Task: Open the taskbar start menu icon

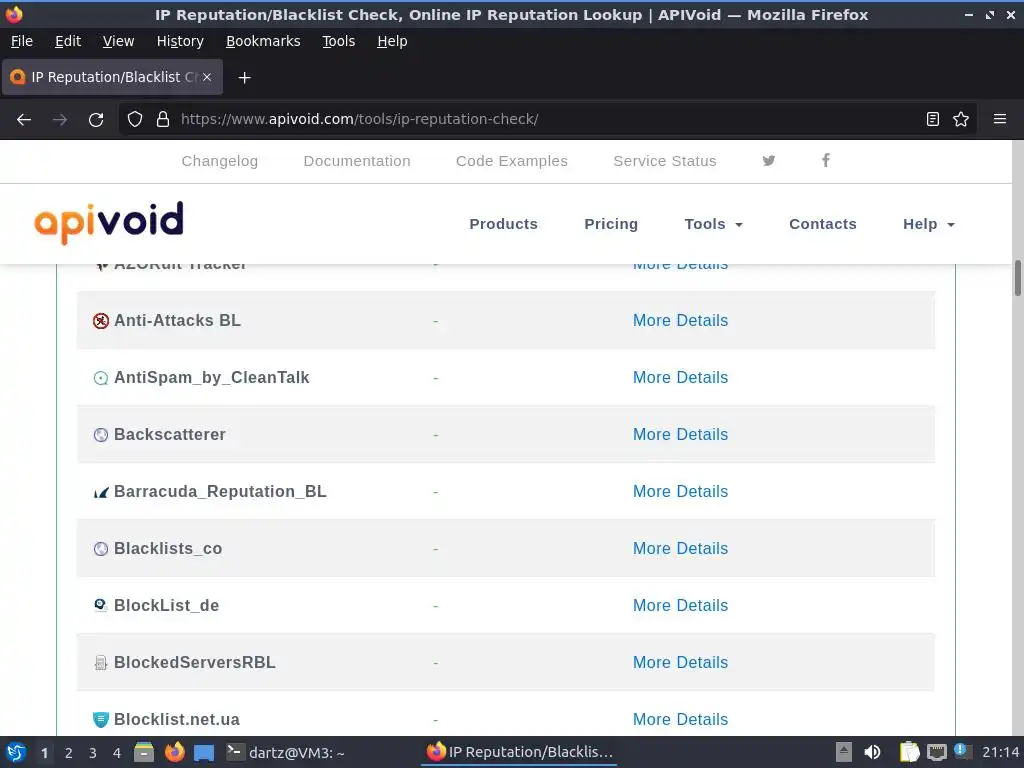Action: click(x=16, y=752)
